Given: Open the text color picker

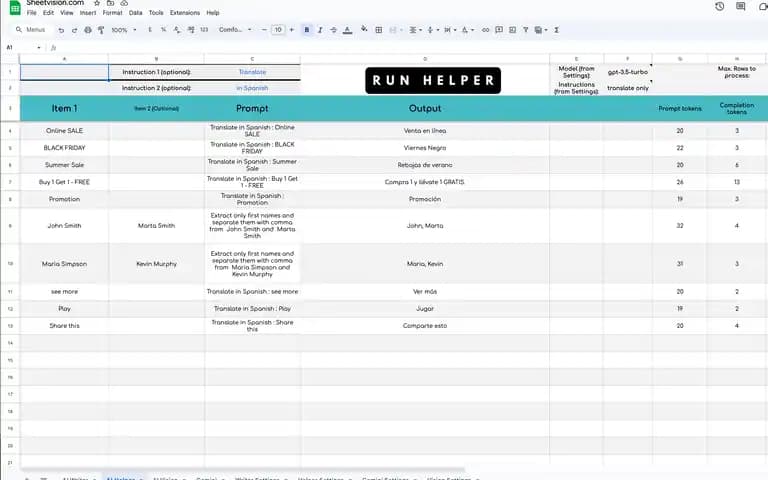Looking at the screenshot, I should 347,30.
